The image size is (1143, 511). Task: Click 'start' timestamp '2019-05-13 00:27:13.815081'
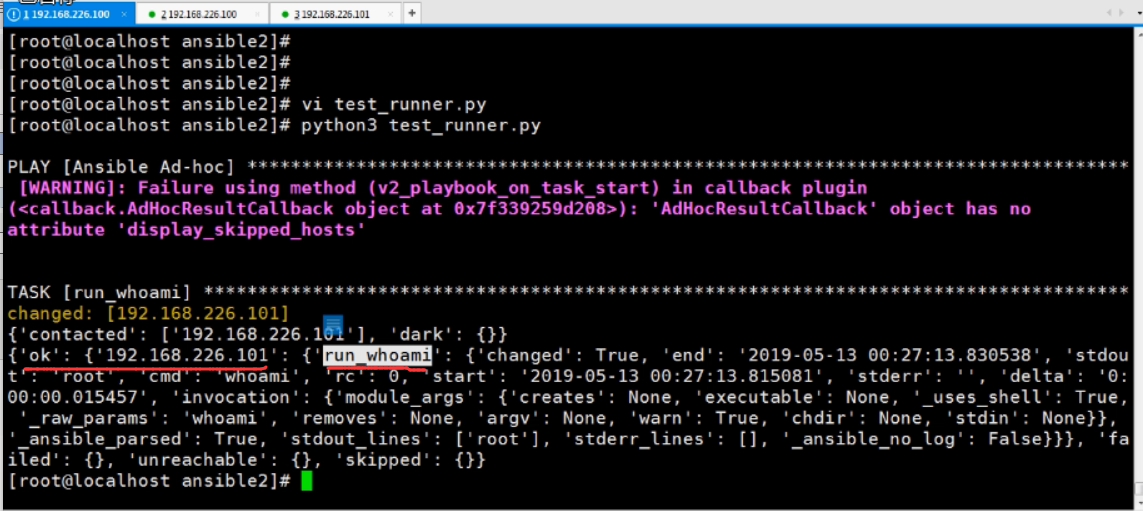click(x=671, y=377)
